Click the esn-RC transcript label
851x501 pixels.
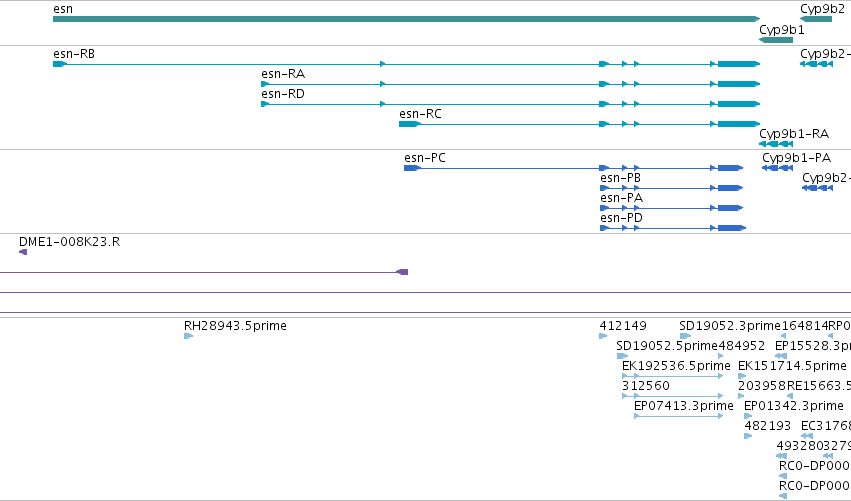click(420, 114)
